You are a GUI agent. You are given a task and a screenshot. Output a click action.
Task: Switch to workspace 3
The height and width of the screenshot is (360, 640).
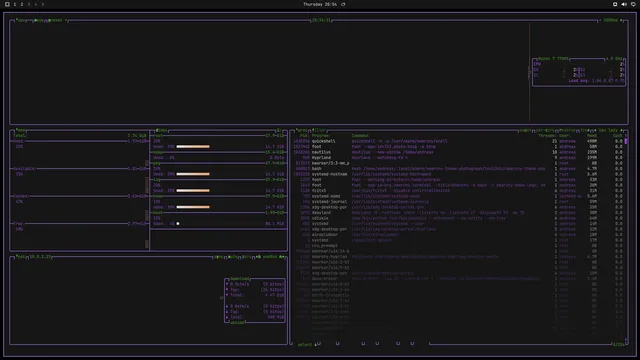pyautogui.click(x=29, y=4)
